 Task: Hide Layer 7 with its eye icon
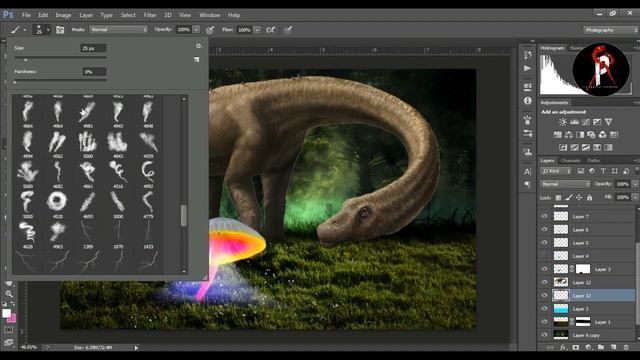point(544,216)
